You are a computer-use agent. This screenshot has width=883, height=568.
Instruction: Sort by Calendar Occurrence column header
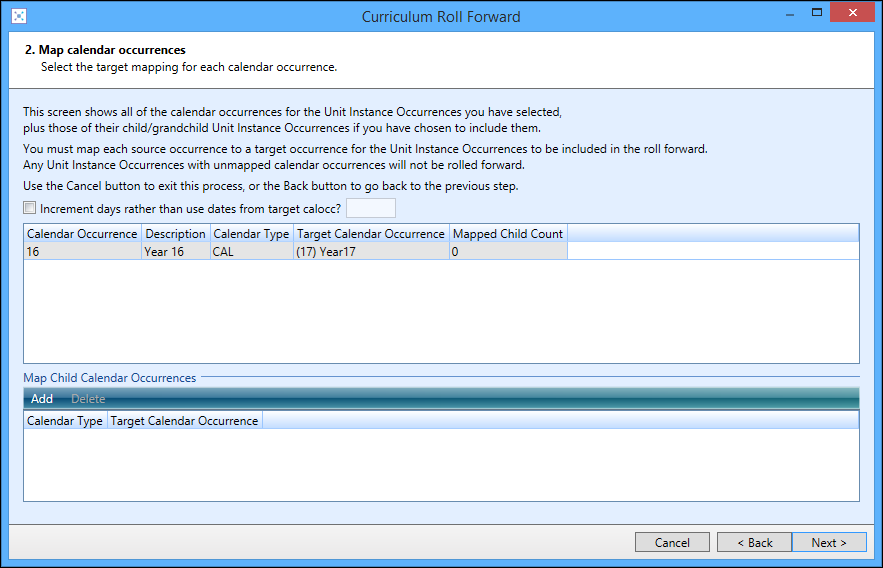tap(82, 234)
